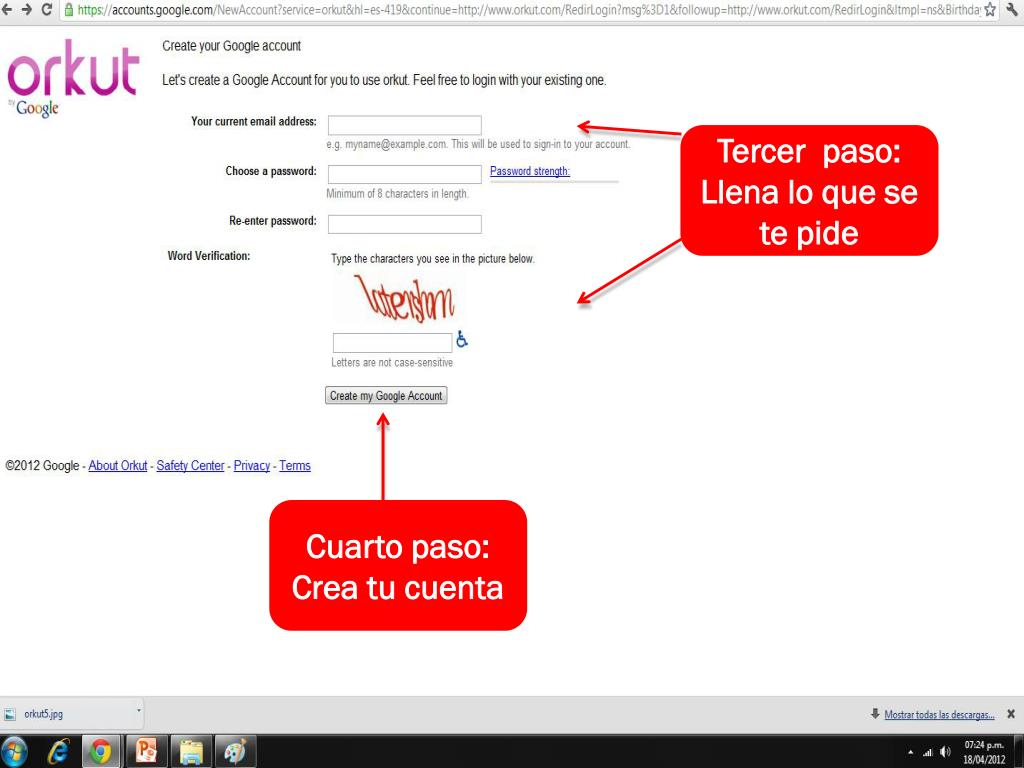Click the captcha accessibility wheelchair icon
Screen dimensions: 1024x768
click(462, 339)
